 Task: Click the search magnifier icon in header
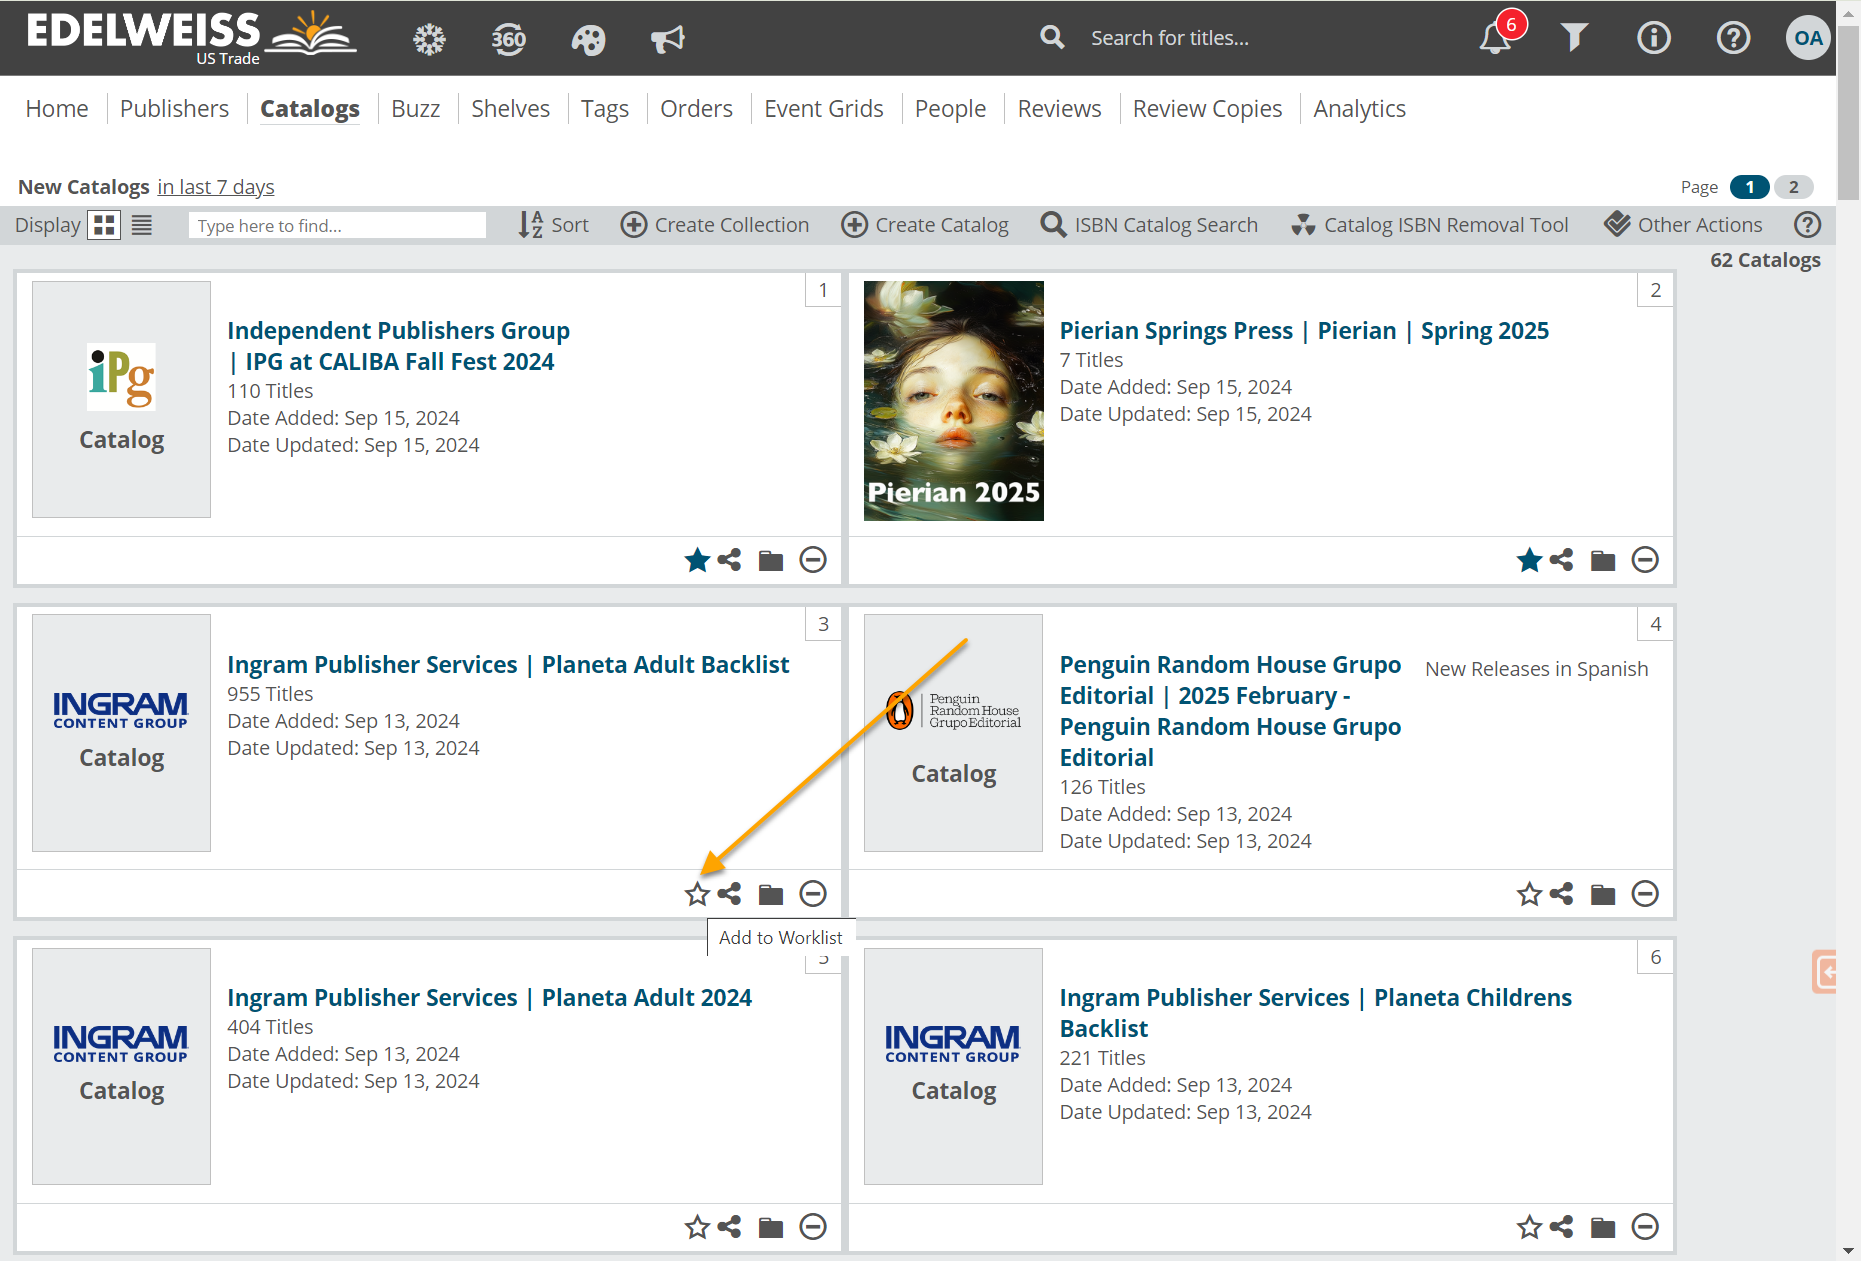(1052, 38)
